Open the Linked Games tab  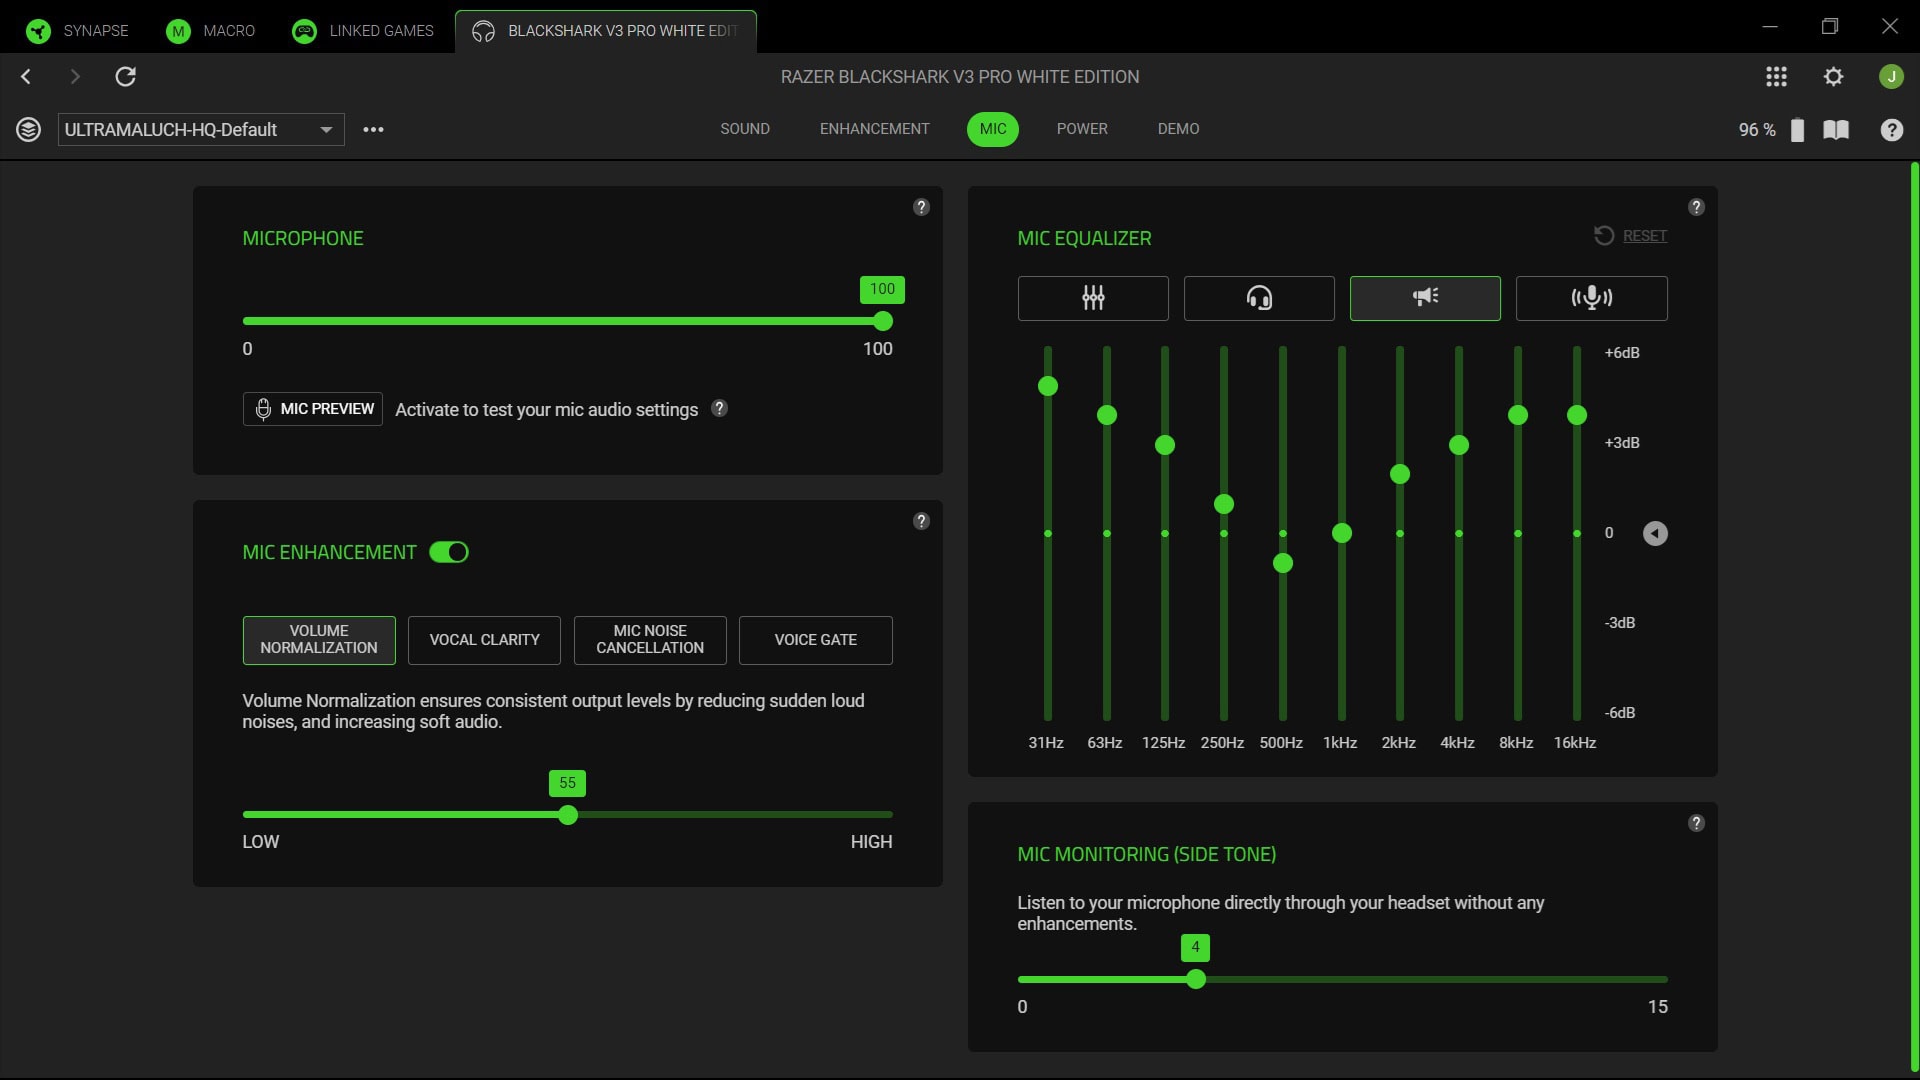click(x=363, y=31)
